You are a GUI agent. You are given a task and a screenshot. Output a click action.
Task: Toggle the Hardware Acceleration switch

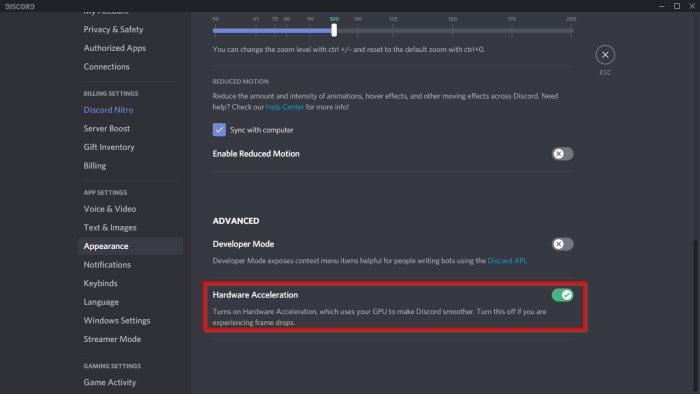562,295
